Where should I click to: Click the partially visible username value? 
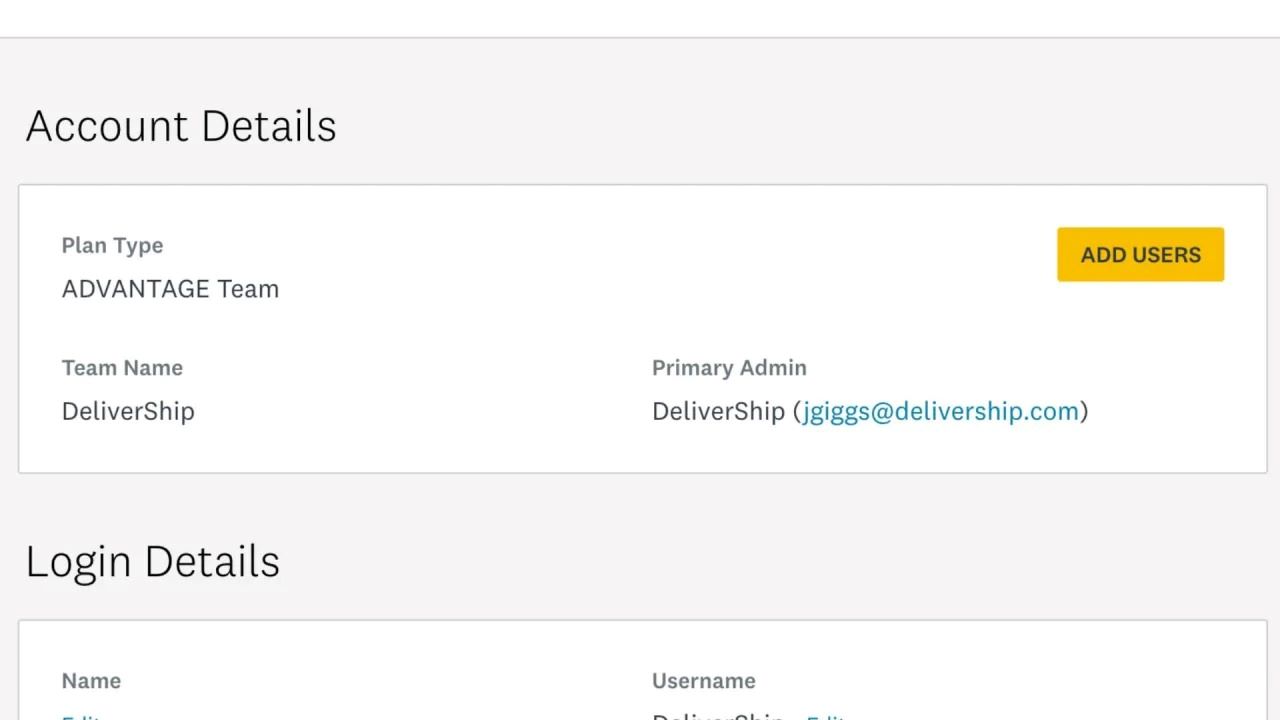click(x=718, y=717)
